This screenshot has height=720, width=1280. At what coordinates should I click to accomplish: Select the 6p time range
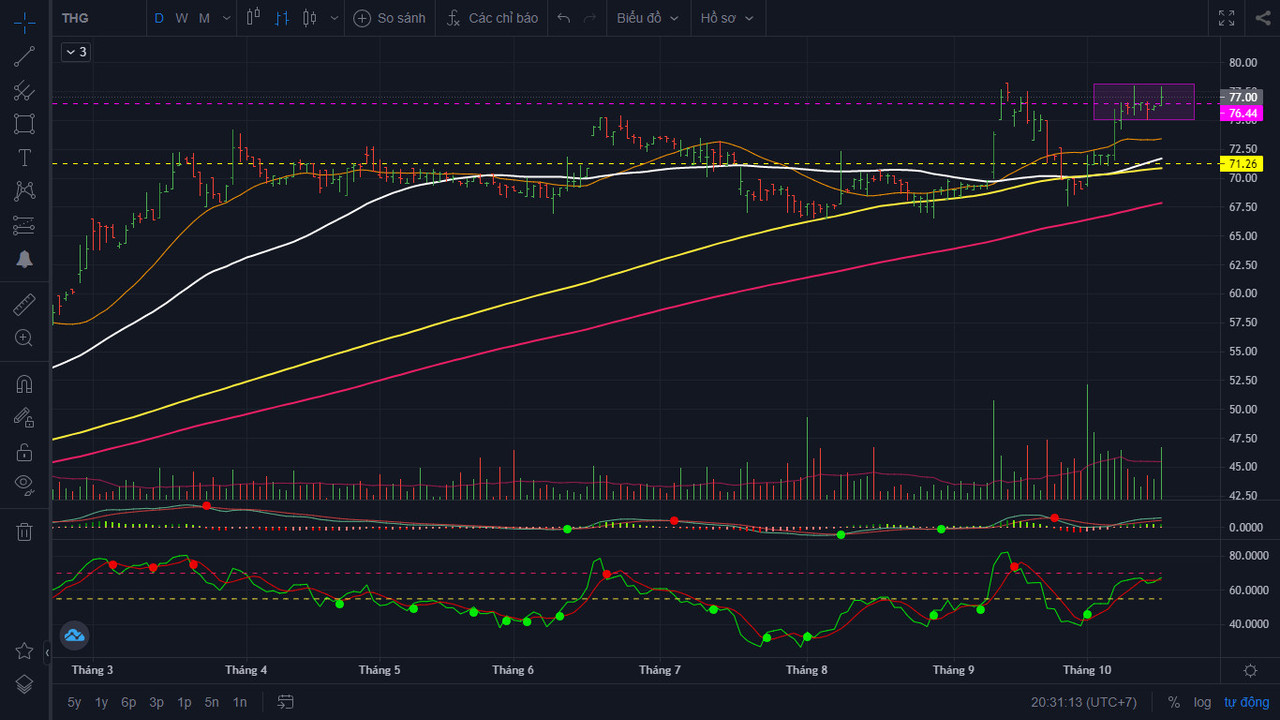(x=129, y=702)
